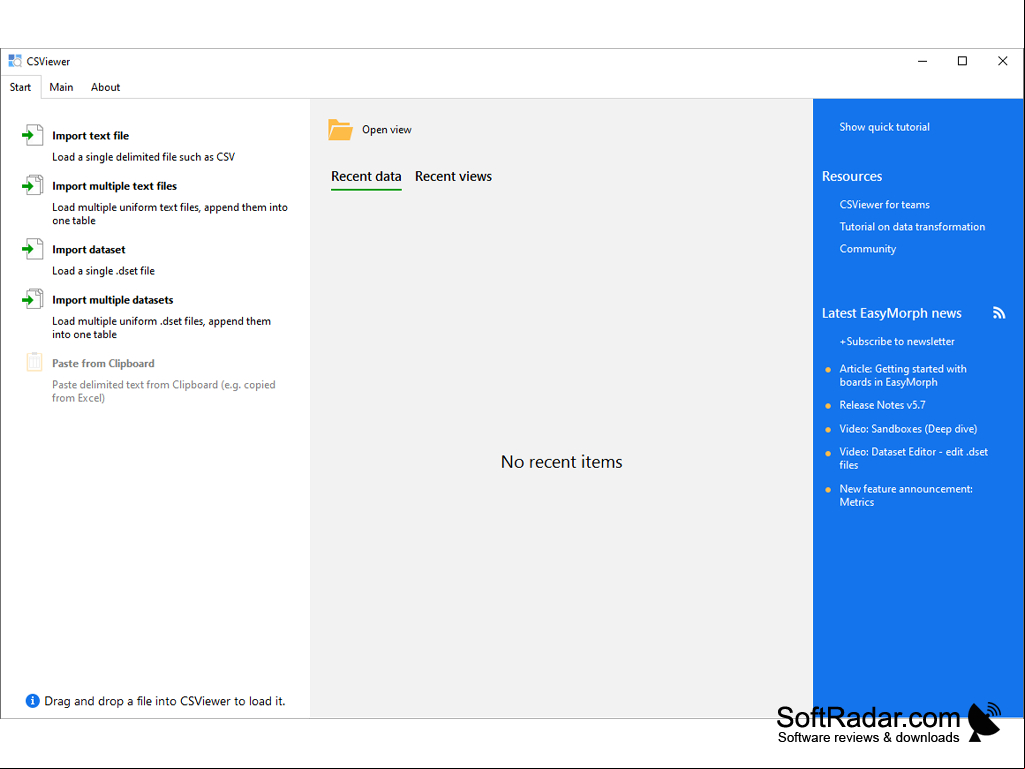This screenshot has height=769, width=1025.
Task: Click the Import text file label
Action: [90, 135]
